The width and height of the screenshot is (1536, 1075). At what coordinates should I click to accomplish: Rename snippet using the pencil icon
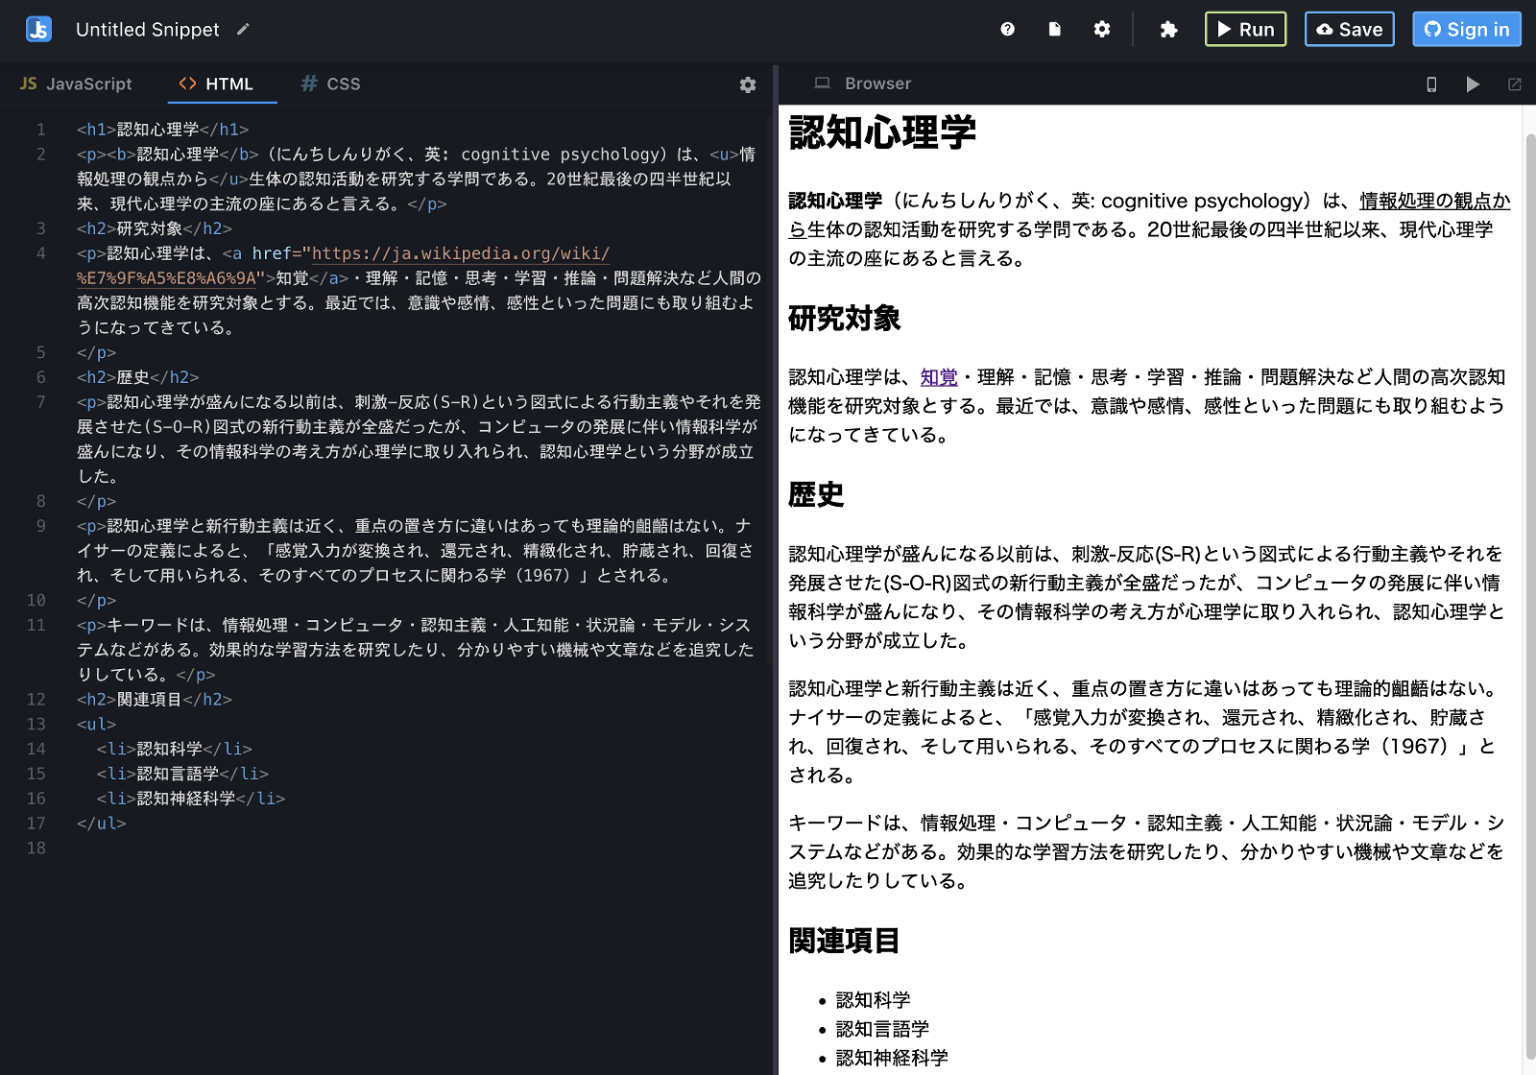point(243,30)
